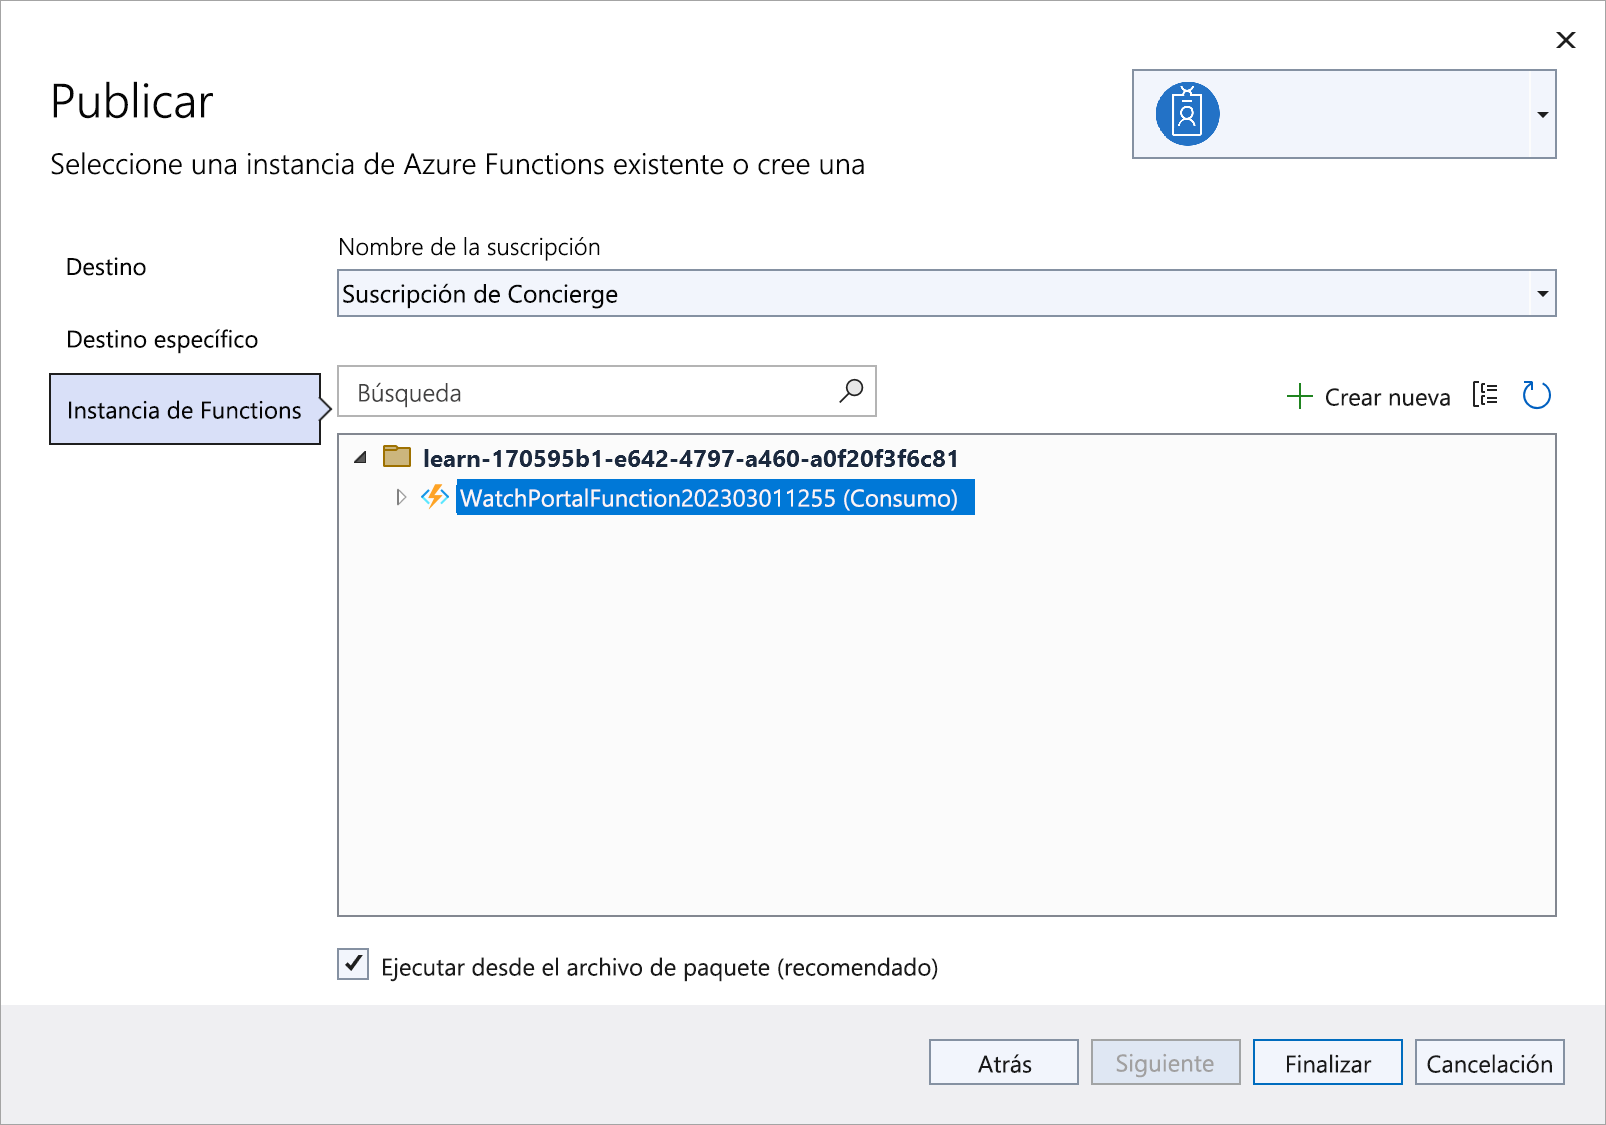
Task: Click the green plus icon for new instance
Action: pyautogui.click(x=1299, y=396)
